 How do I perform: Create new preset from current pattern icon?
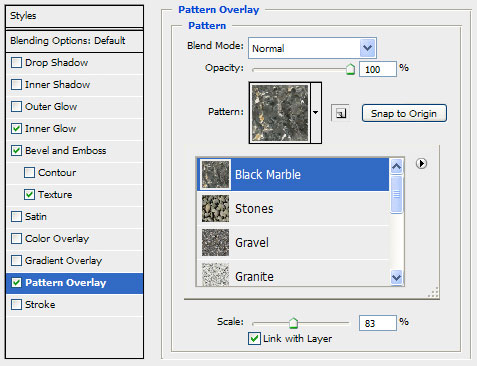[340, 113]
